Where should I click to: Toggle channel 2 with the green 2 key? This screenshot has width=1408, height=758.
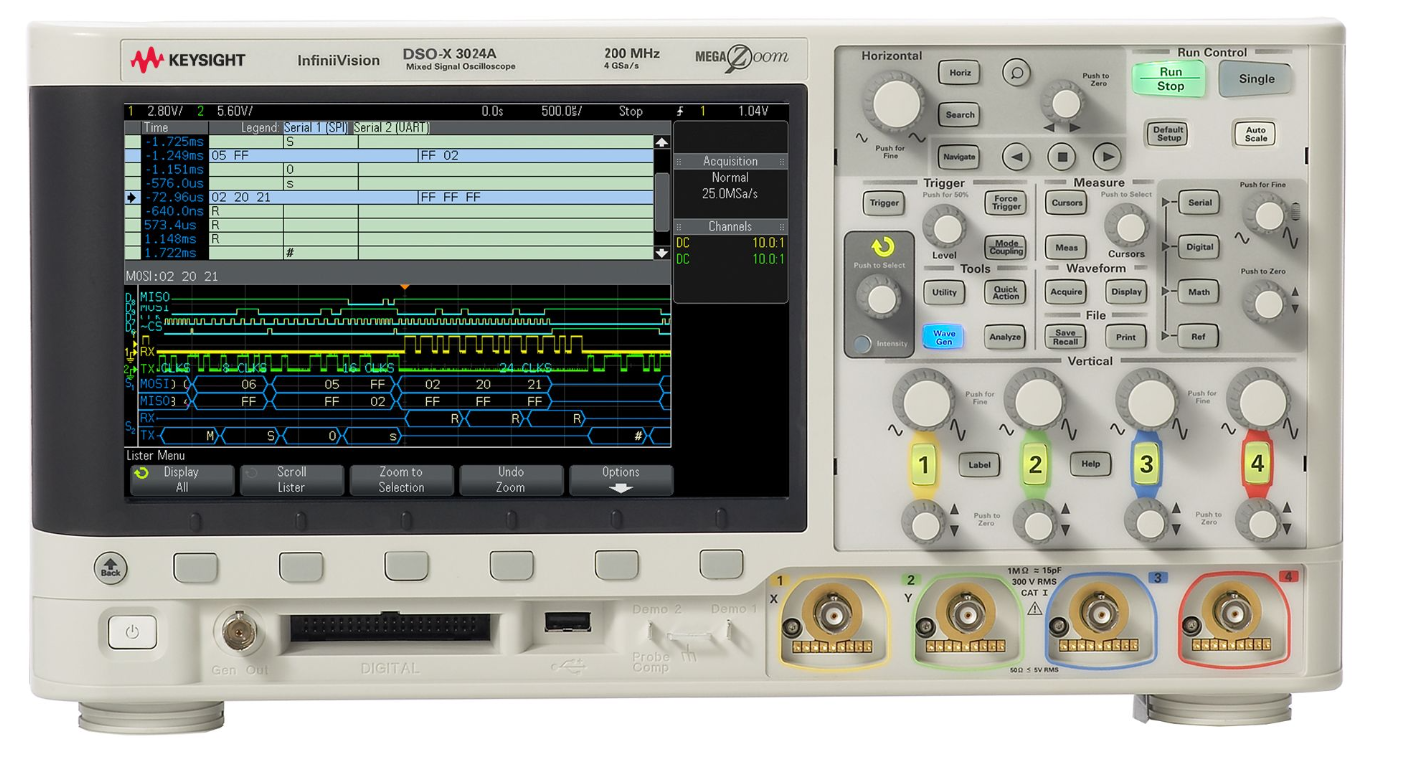[1035, 465]
